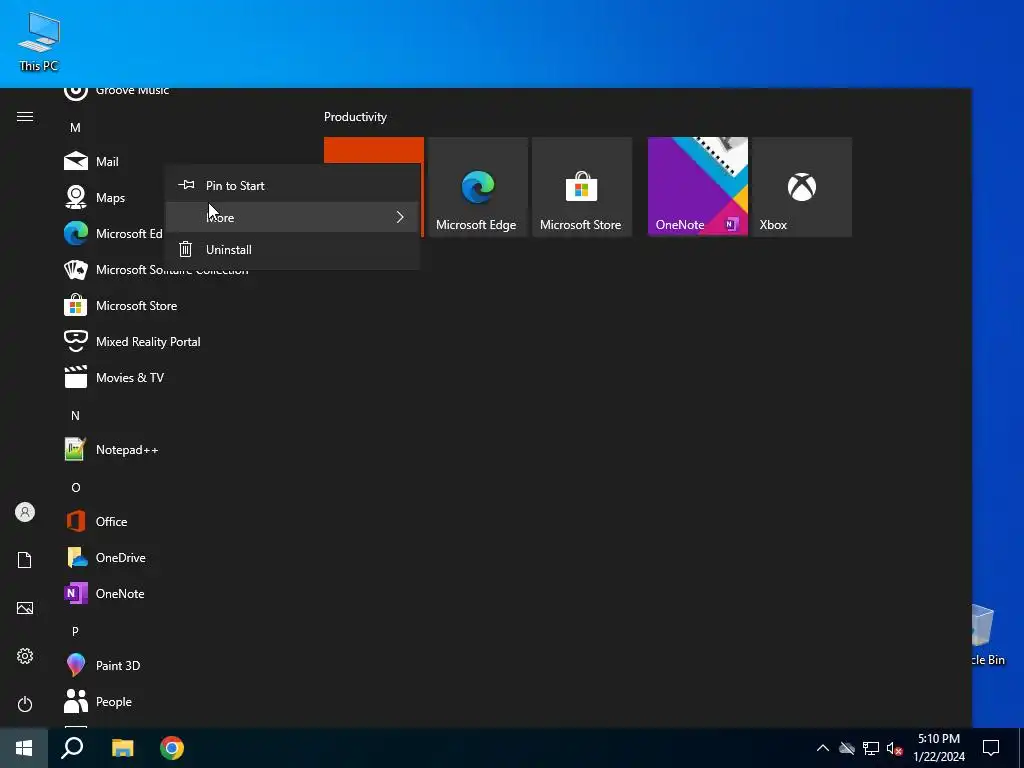The image size is (1024, 768).
Task: Launch OneNote from the app list
Action: click(x=104, y=593)
